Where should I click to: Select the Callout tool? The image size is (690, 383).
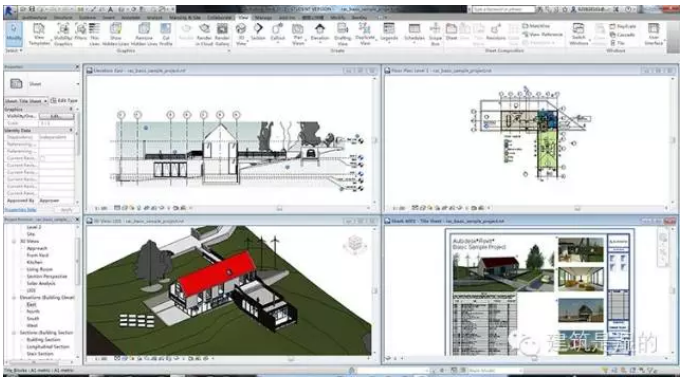pyautogui.click(x=278, y=33)
